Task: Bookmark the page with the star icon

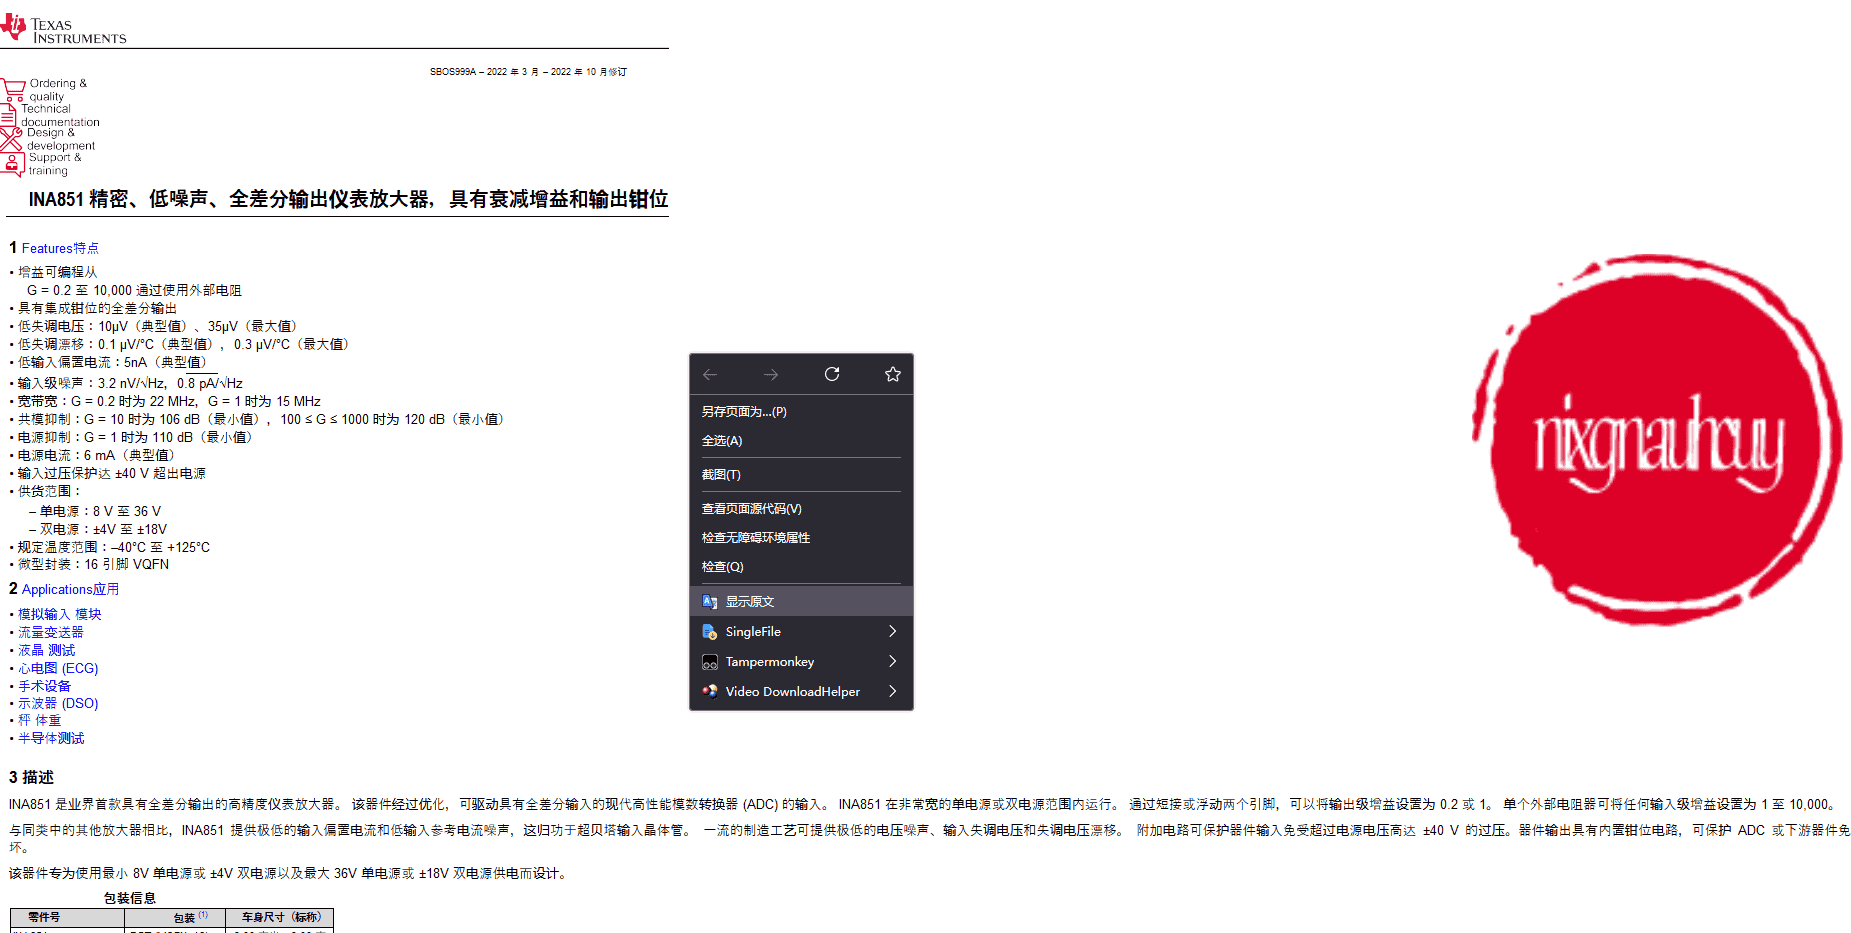Action: tap(893, 375)
